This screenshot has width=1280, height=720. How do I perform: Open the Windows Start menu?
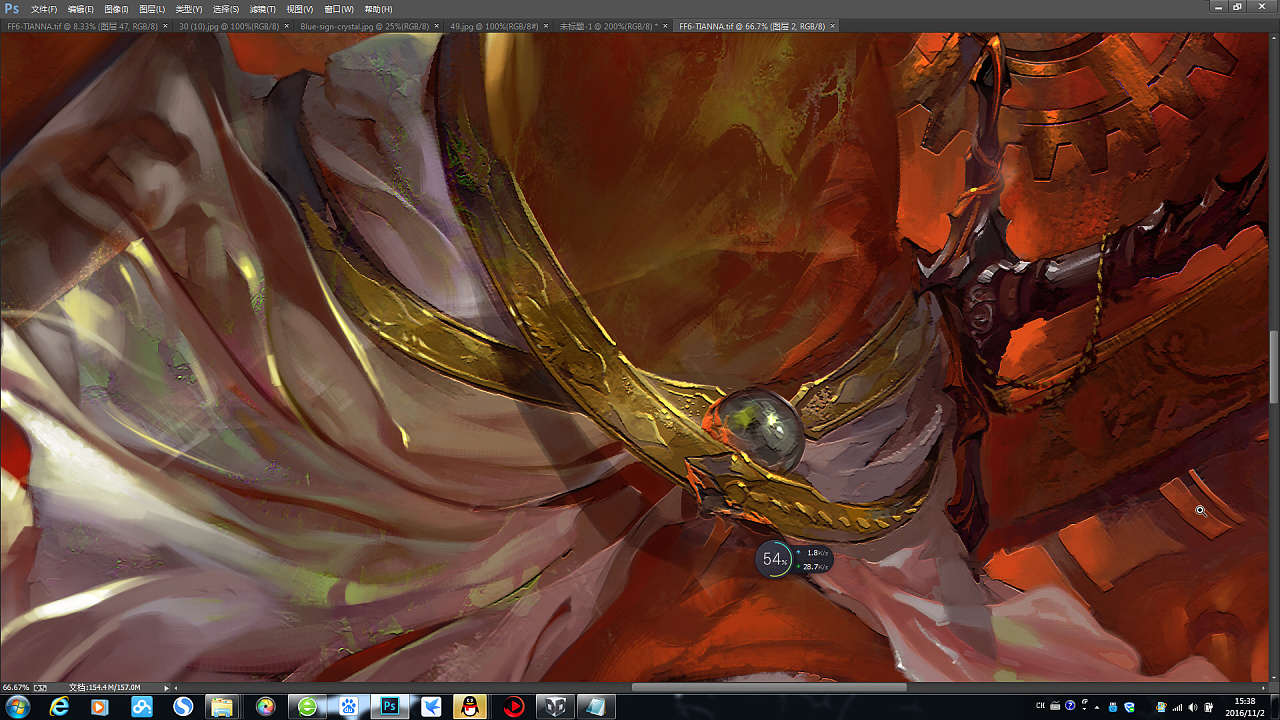[x=17, y=707]
